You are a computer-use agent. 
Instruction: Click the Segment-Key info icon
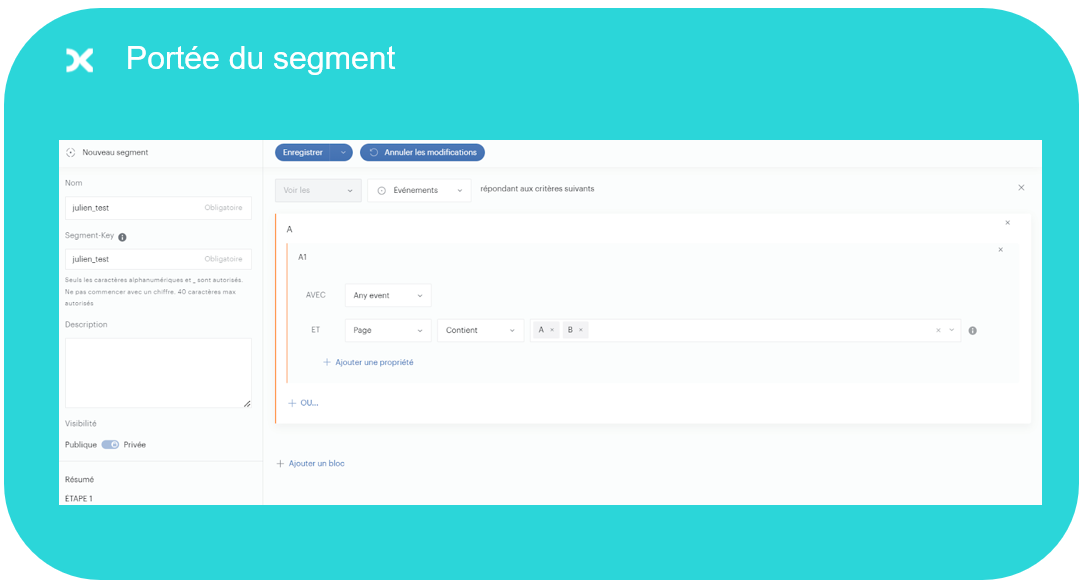click(122, 236)
